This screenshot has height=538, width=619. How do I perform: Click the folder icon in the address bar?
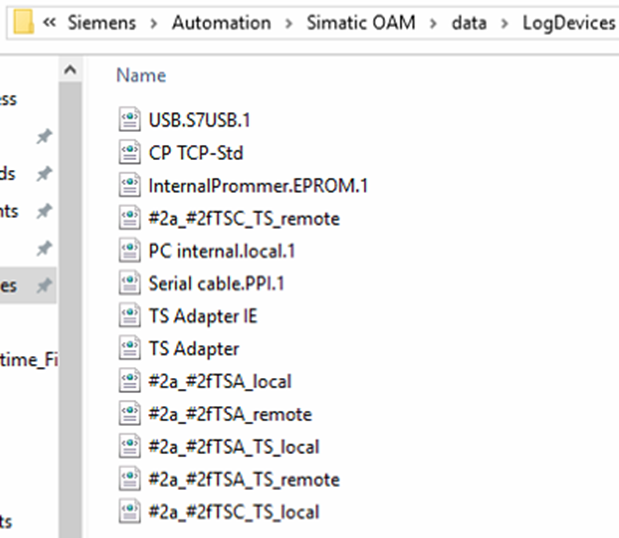(21, 22)
